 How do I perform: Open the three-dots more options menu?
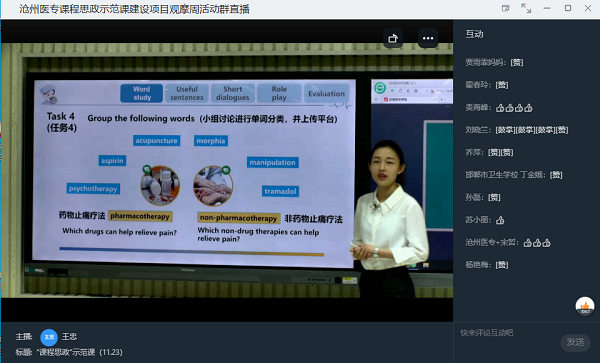[x=428, y=38]
